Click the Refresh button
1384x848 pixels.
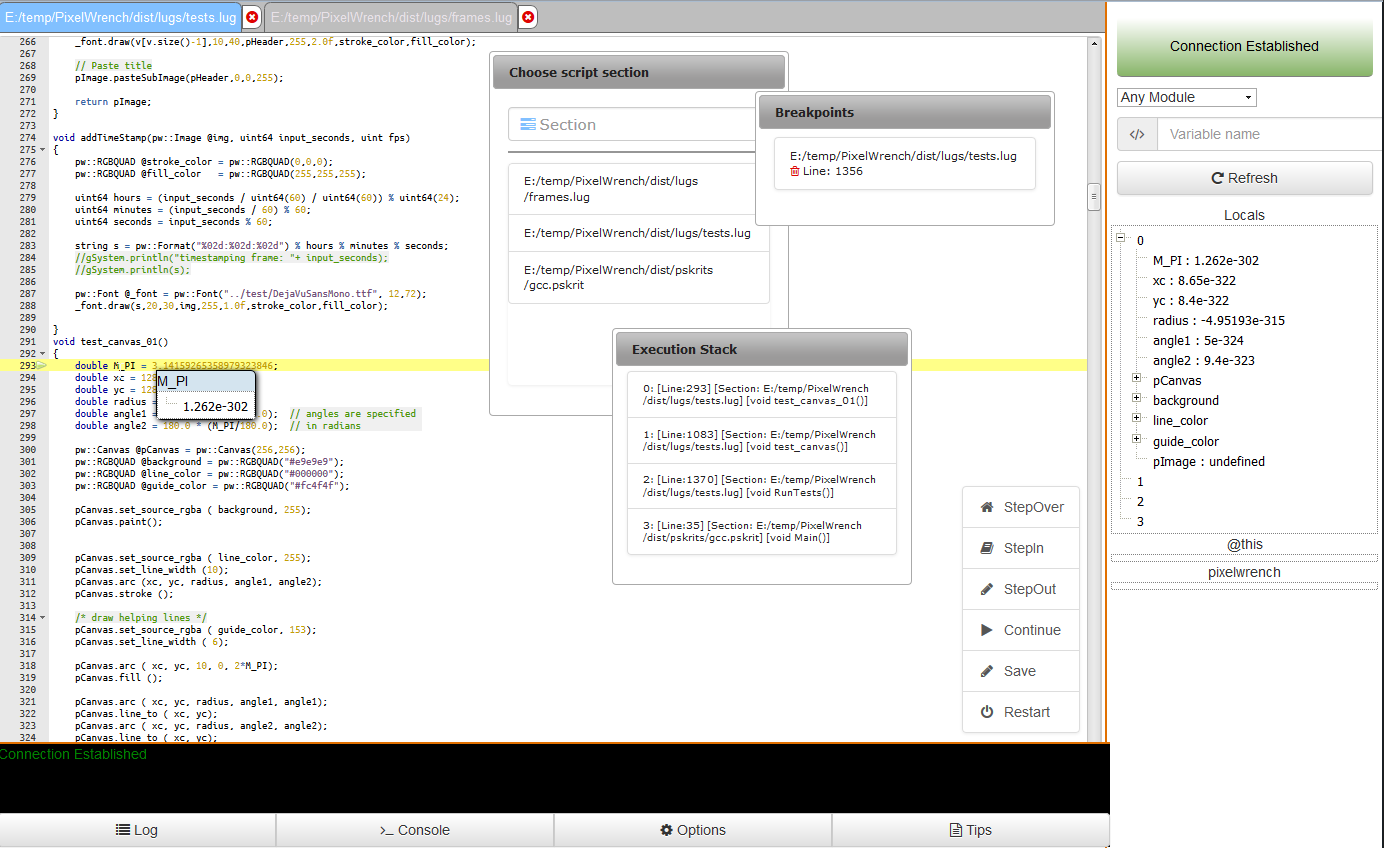tap(1244, 178)
